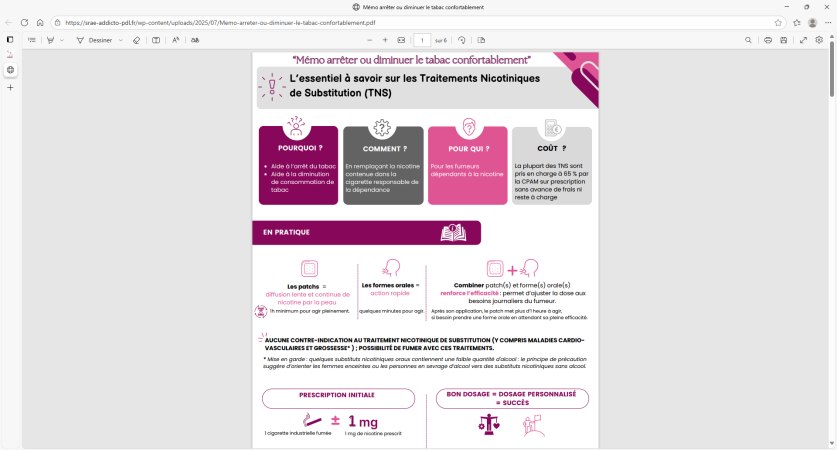The image size is (837, 450).
Task: Click the '1 mg' dosage text
Action: point(363,422)
